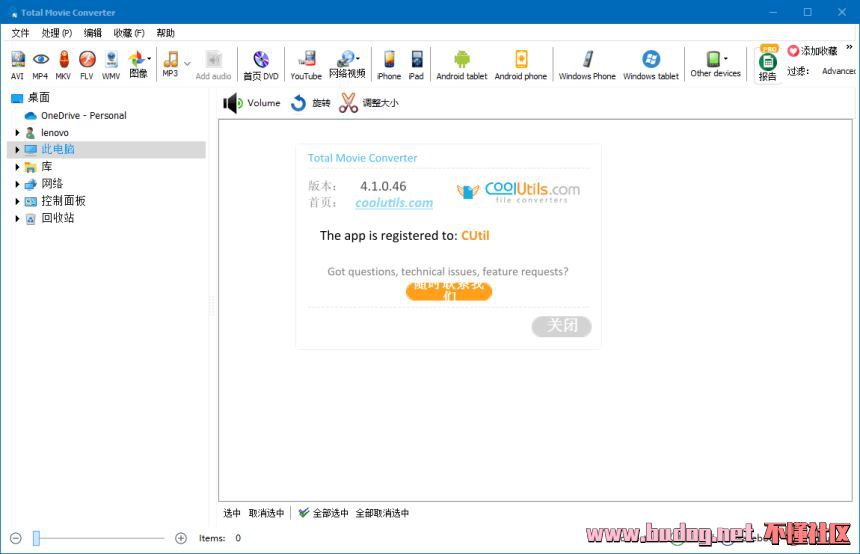860x554 pixels.
Task: Expand the lenovo folder tree node
Action: tap(17, 133)
